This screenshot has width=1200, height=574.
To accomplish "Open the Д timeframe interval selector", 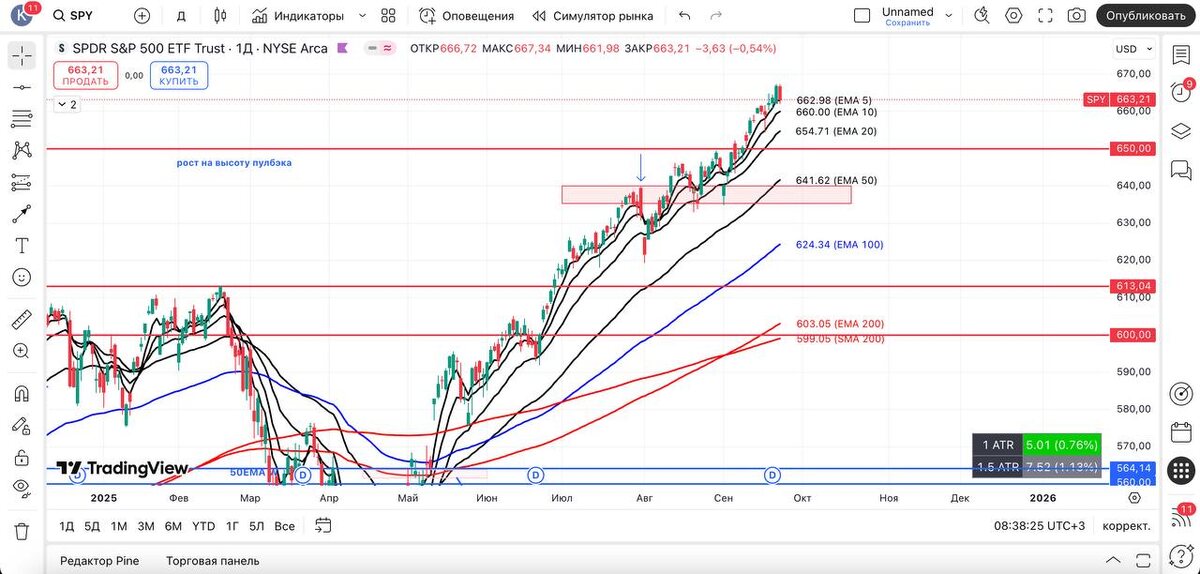I will click(181, 16).
